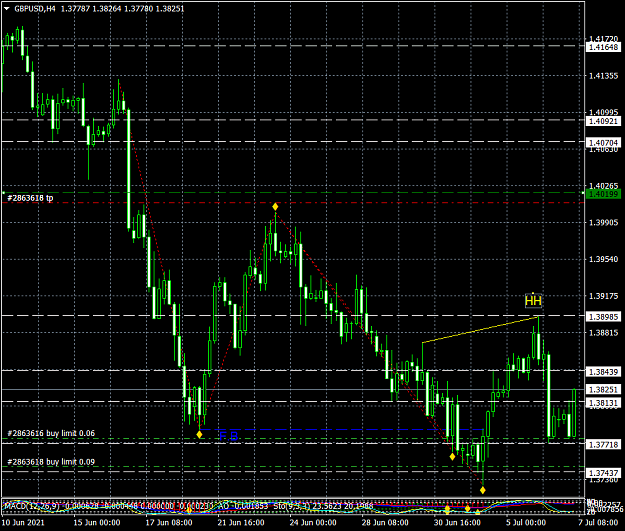Click the AO indicator value text
Image resolution: width=625 pixels, height=531 pixels.
[243, 506]
